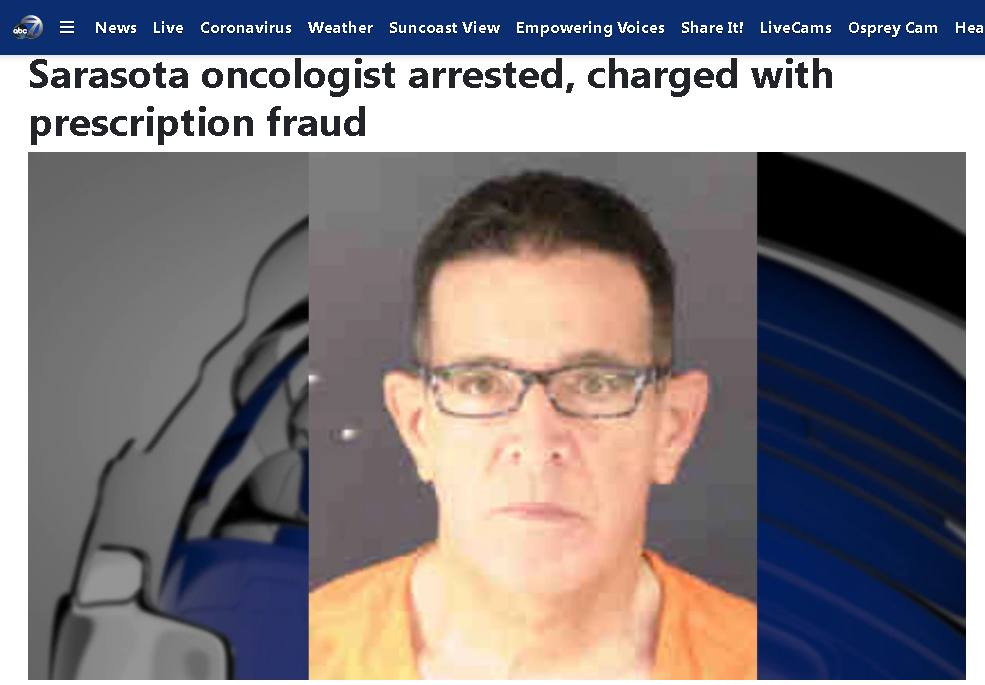
Task: Open the LiveCams page
Action: point(795,28)
